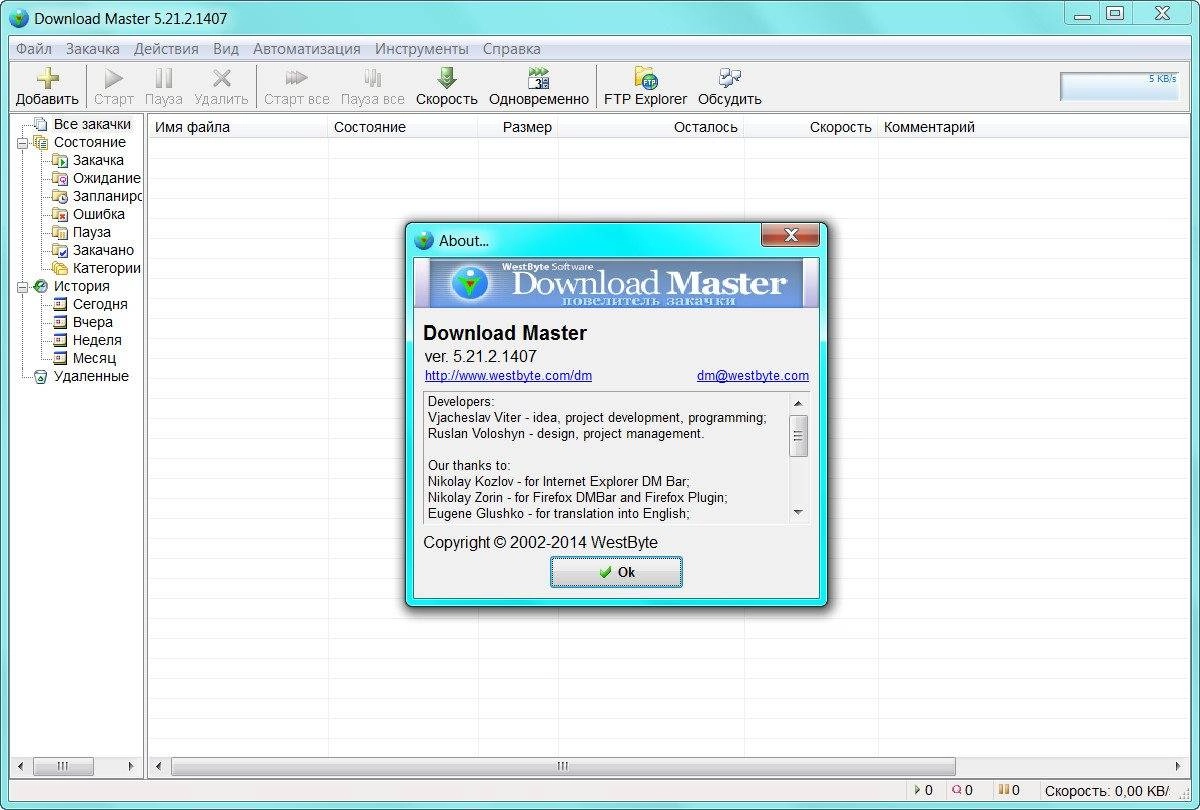Viewport: 1200px width, 810px height.
Task: Select Сегодня in the history tree
Action: 100,304
